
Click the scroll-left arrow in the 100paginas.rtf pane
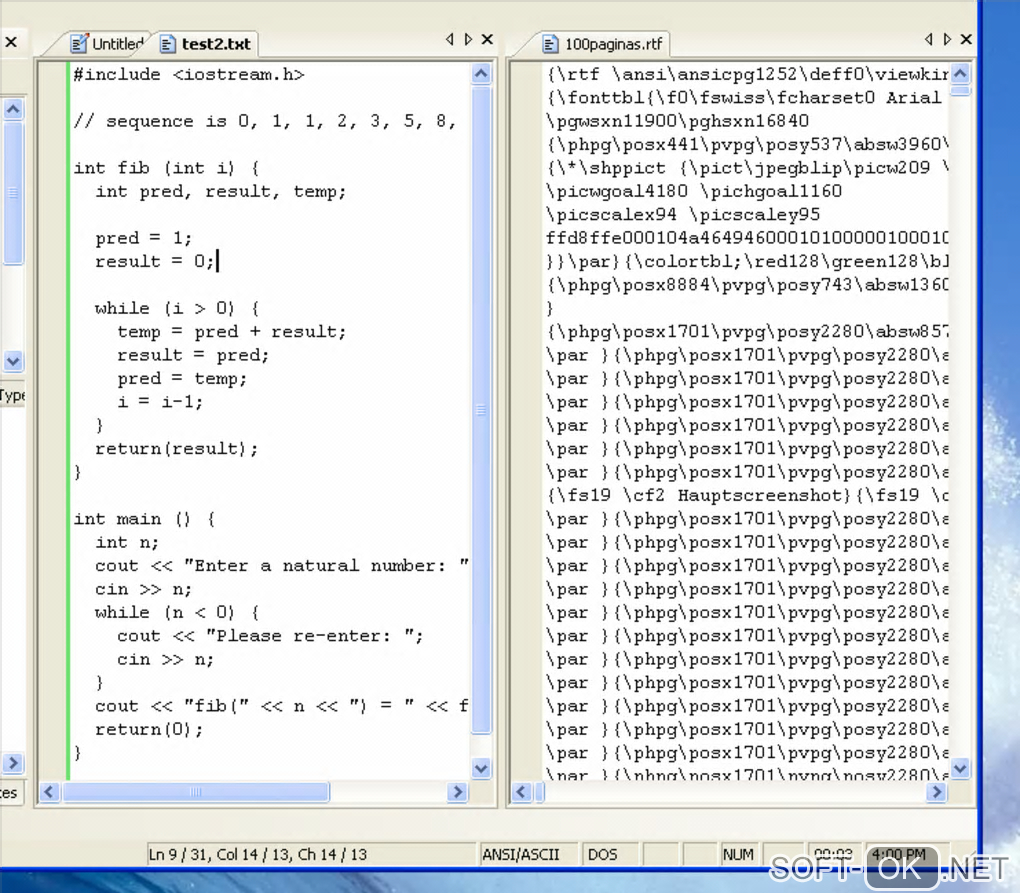[x=522, y=792]
